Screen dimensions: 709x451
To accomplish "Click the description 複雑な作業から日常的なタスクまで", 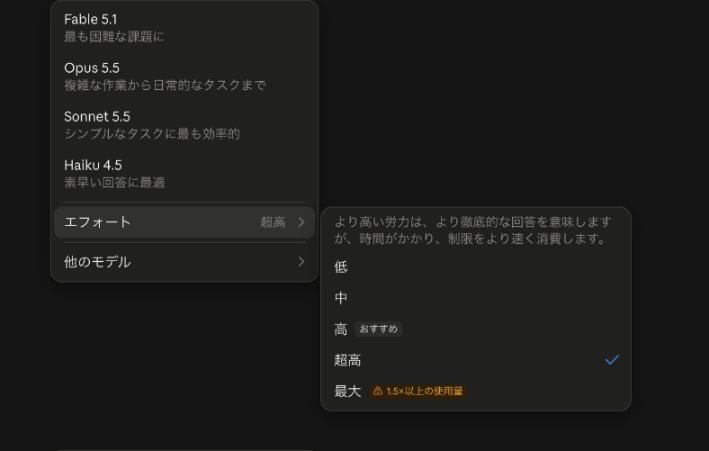I will coord(165,85).
